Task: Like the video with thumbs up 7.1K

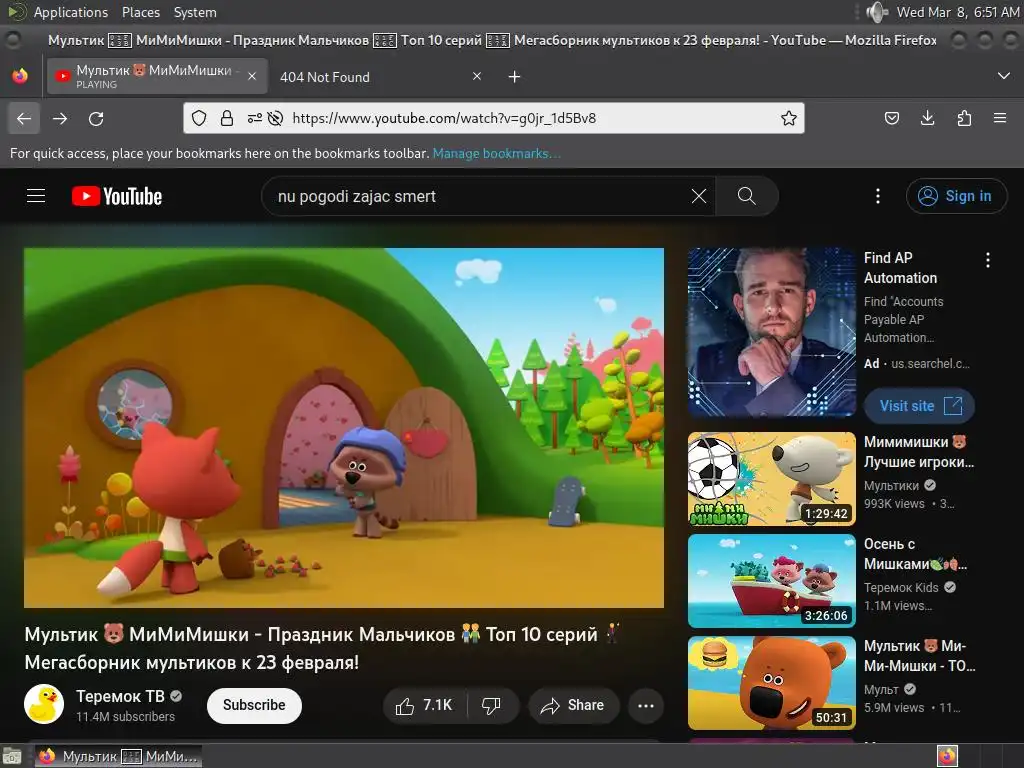Action: [424, 705]
